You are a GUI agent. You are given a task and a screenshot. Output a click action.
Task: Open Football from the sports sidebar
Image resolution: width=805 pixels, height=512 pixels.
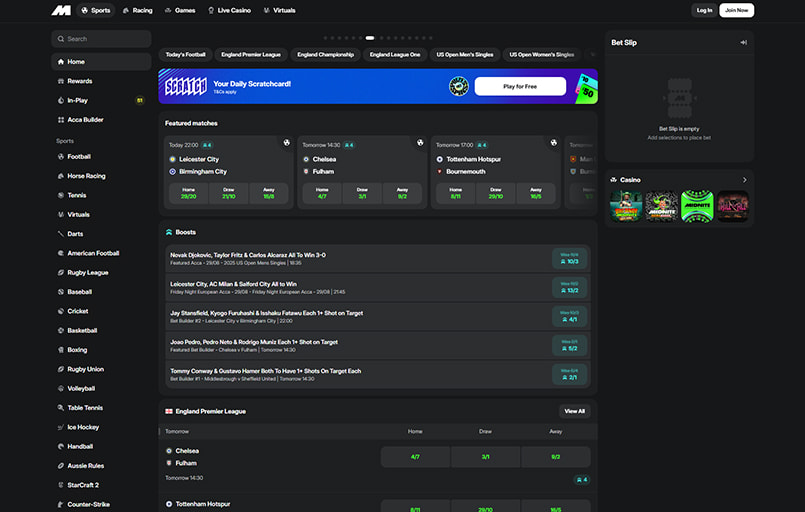(x=79, y=156)
